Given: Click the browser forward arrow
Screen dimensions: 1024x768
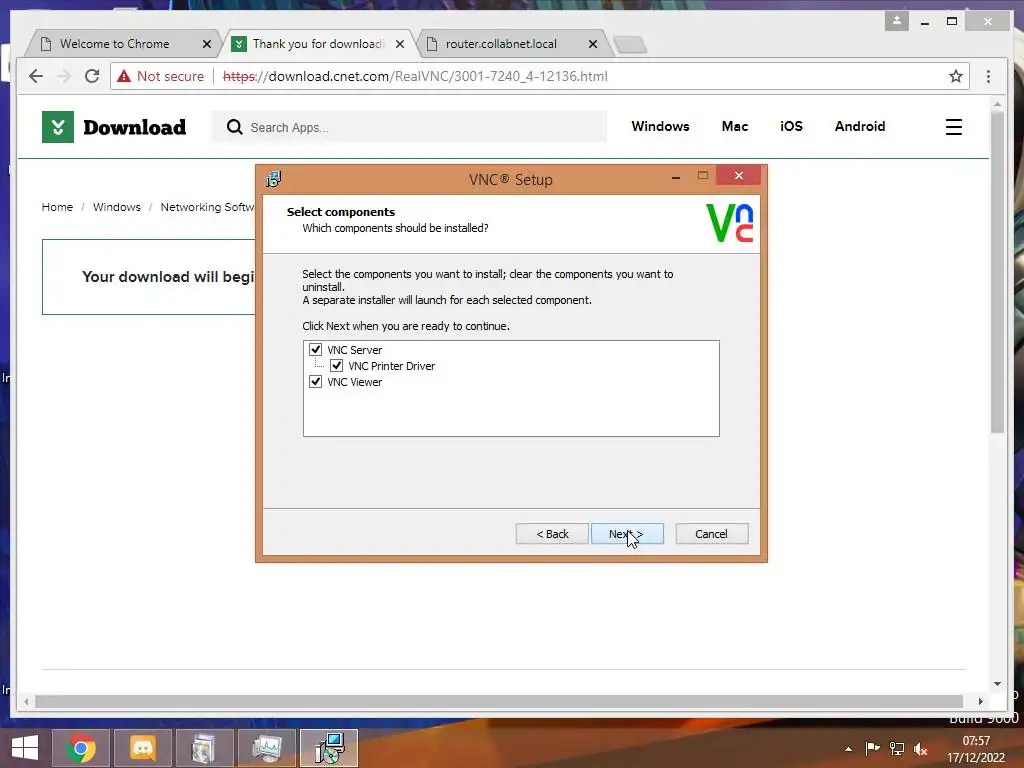Looking at the screenshot, I should coord(64,76).
